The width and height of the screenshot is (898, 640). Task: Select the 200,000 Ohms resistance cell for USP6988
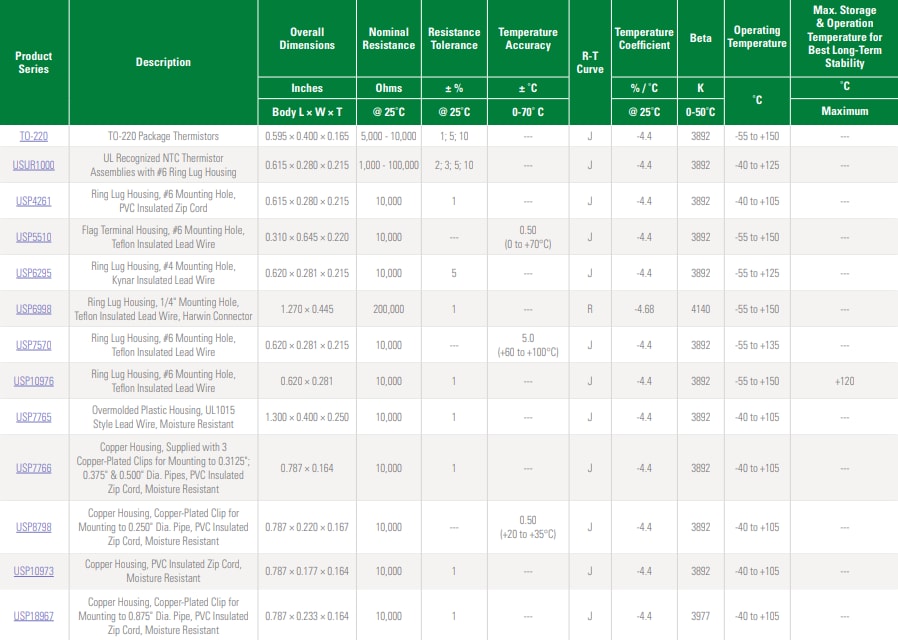click(x=389, y=308)
